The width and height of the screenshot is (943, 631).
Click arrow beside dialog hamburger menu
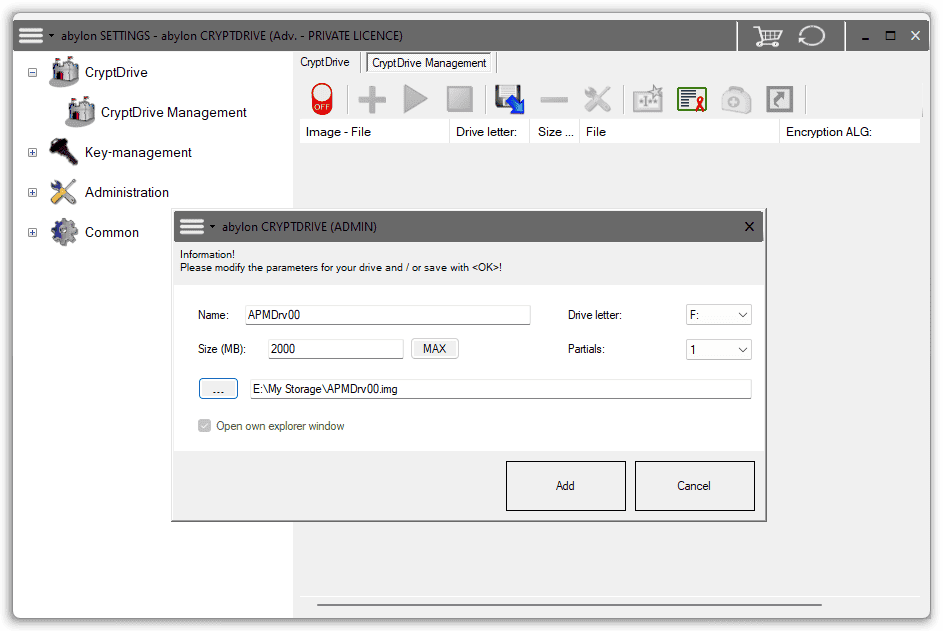tap(212, 227)
